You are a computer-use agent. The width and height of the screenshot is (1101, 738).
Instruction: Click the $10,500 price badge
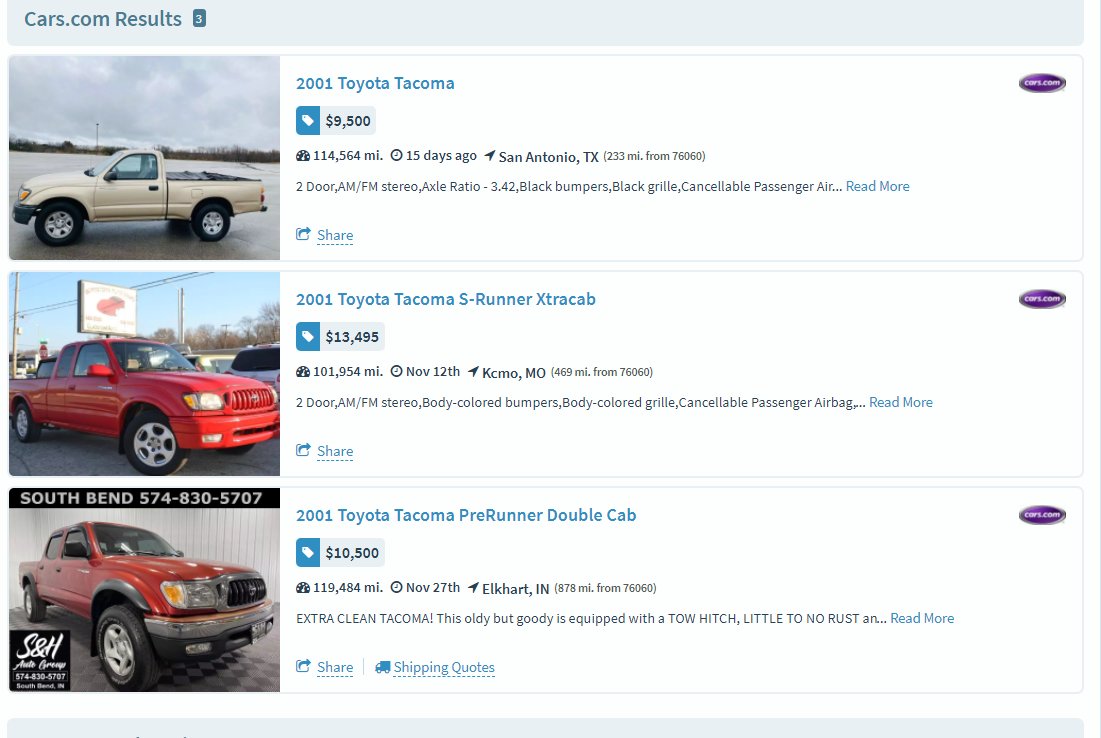[x=340, y=553]
